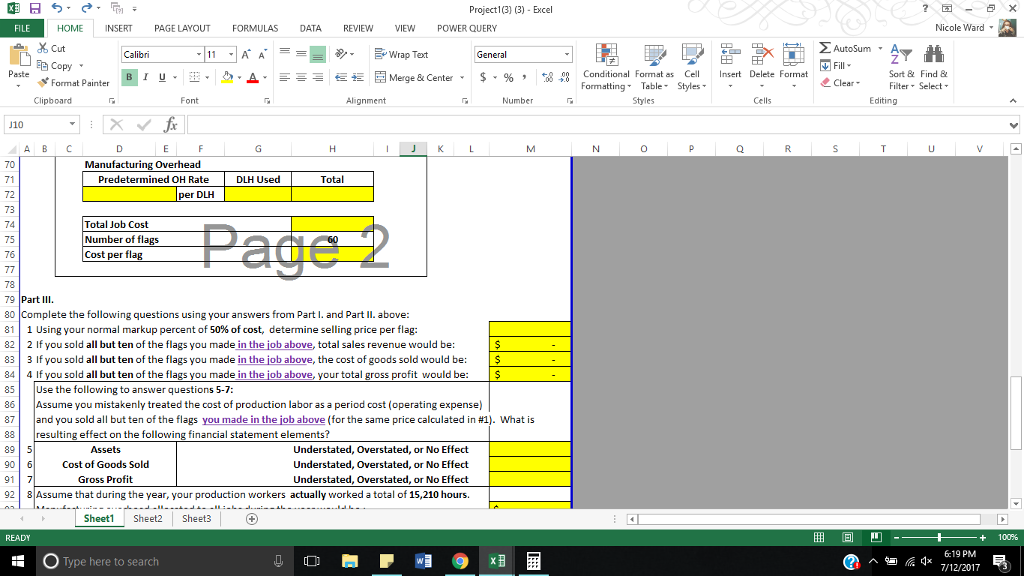The height and width of the screenshot is (576, 1024).
Task: Activate the Format Painter
Action: pos(74,83)
